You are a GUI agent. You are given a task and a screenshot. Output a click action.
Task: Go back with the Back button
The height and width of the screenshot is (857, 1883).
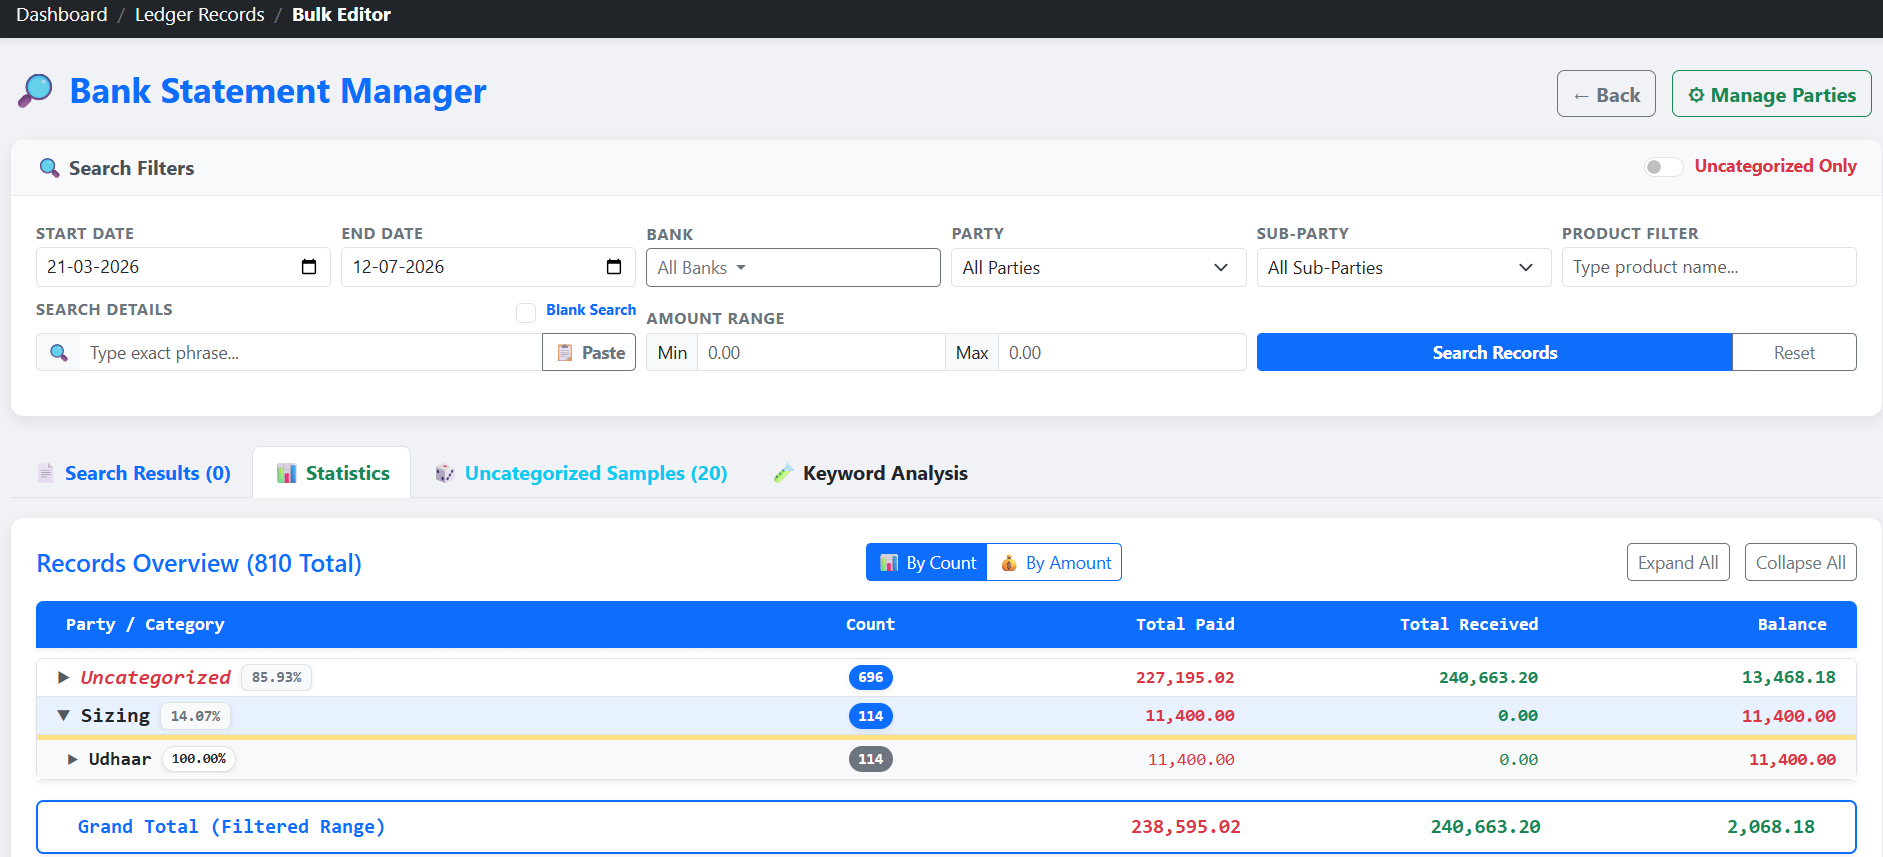coord(1606,94)
